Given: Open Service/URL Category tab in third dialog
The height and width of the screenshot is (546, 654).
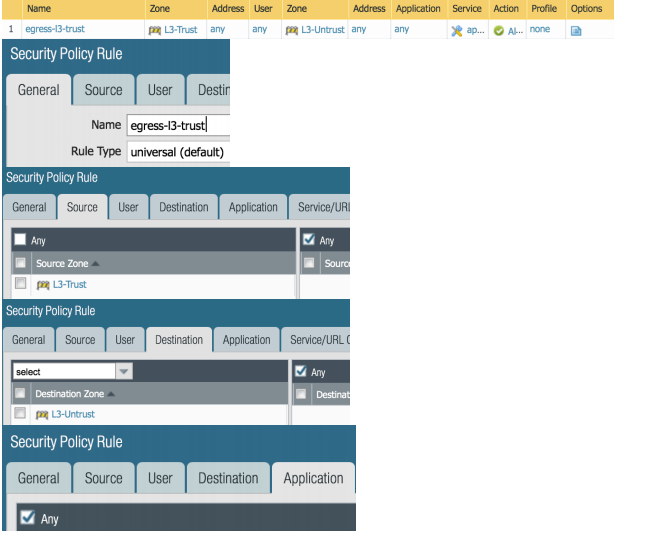Looking at the screenshot, I should coord(316,340).
